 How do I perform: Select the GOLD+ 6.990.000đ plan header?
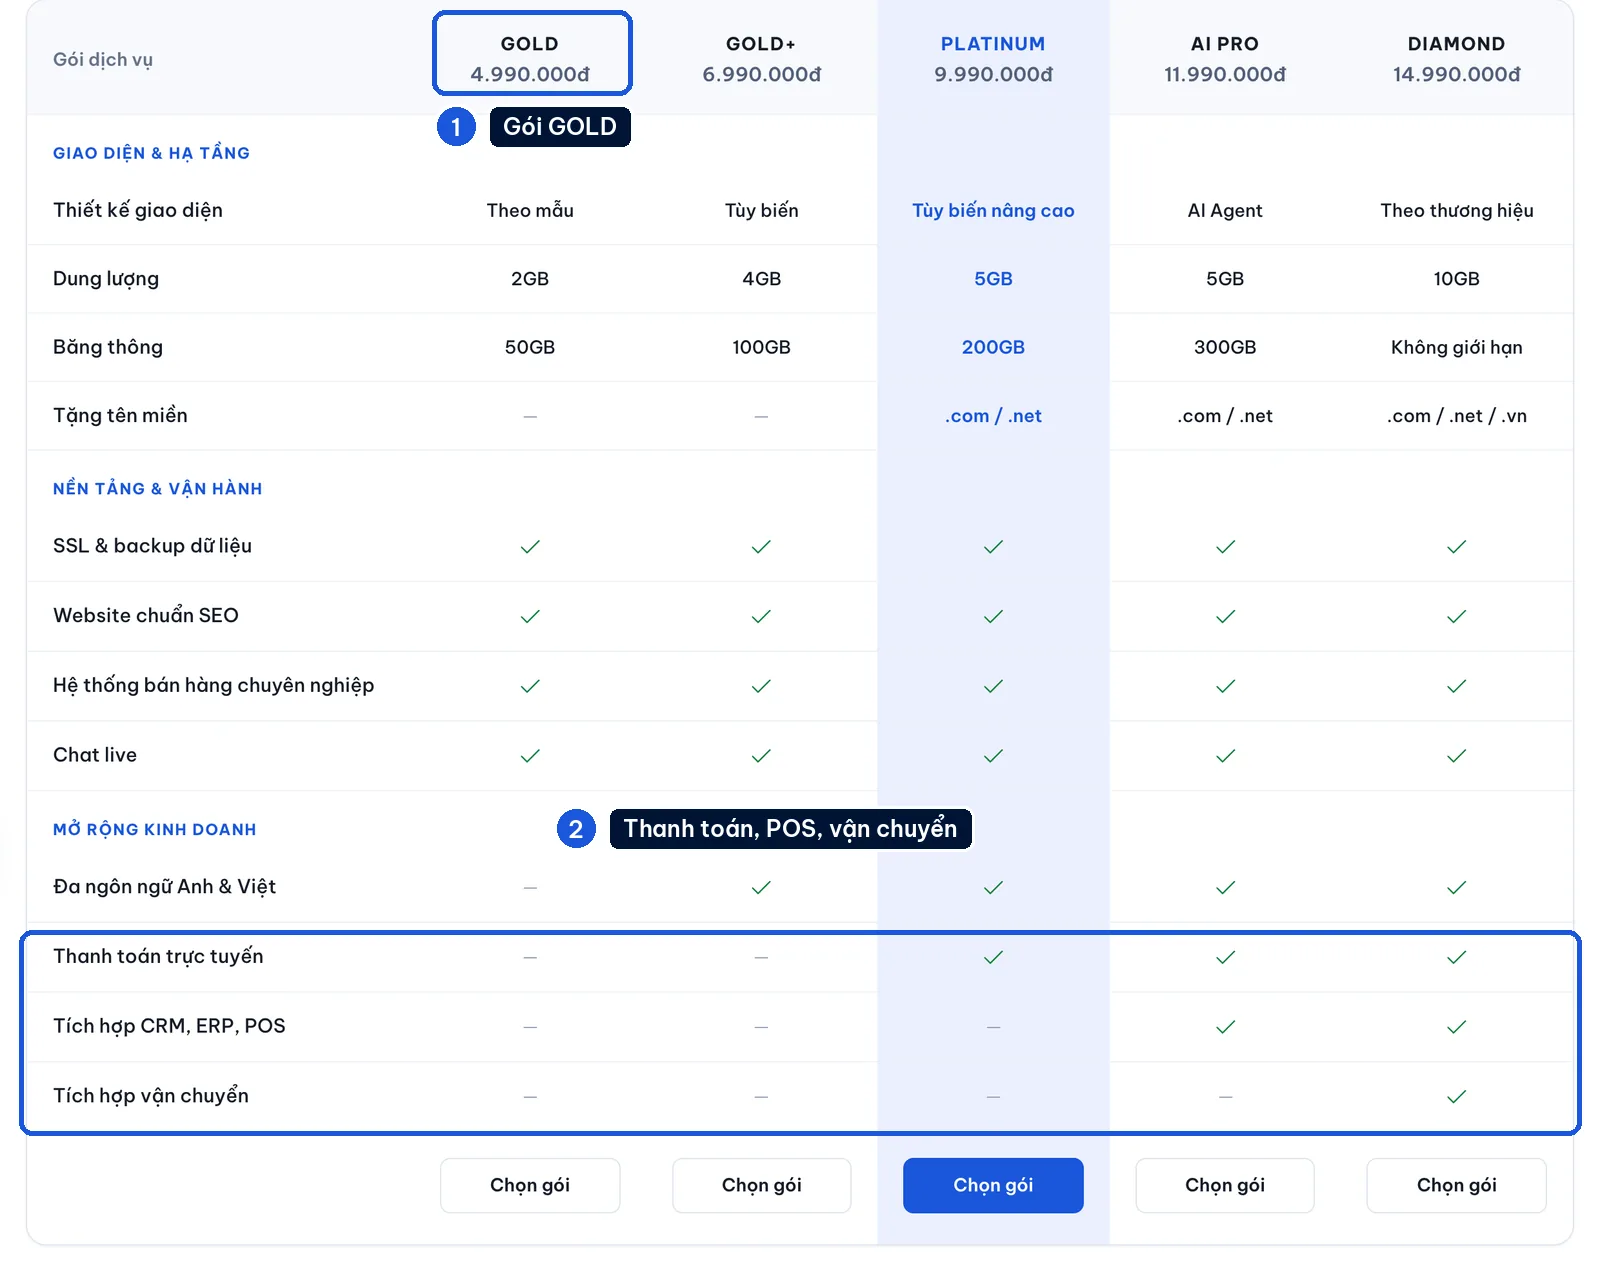(761, 58)
